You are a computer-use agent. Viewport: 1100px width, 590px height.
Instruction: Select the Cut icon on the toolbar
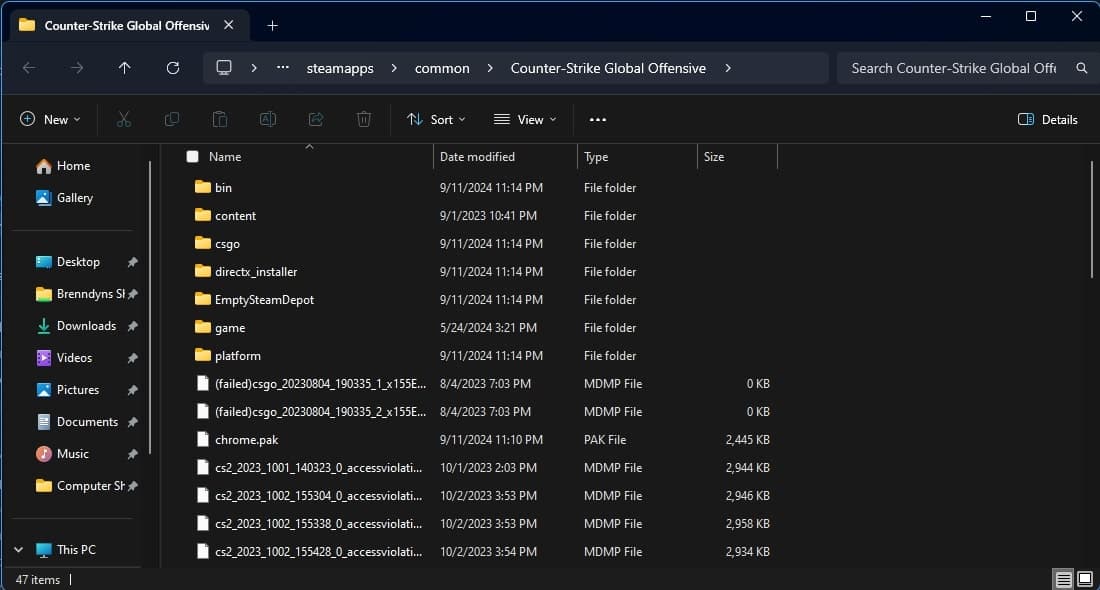(123, 119)
